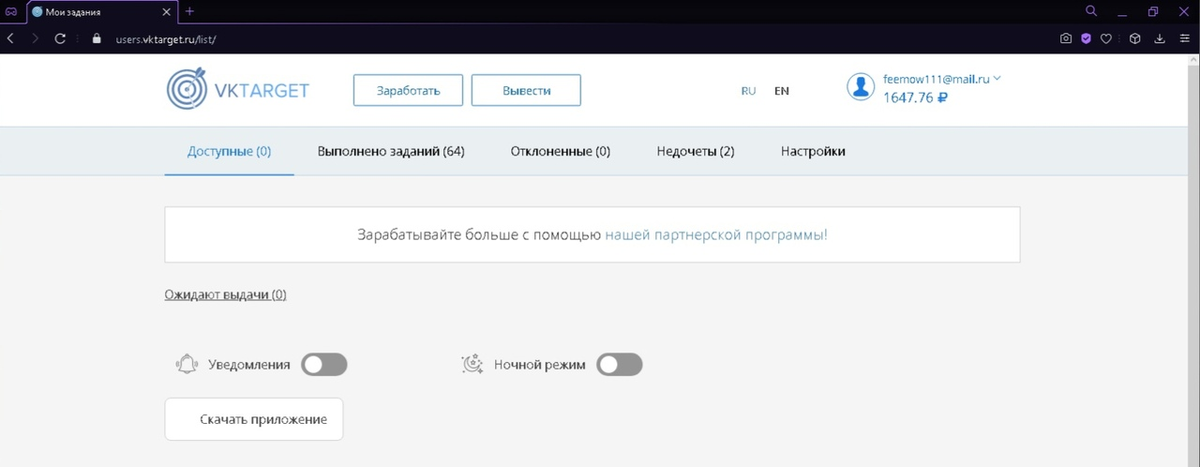Image resolution: width=1200 pixels, height=467 pixels.
Task: Click the Ожидают выдачи (0) link
Action: coord(225,295)
